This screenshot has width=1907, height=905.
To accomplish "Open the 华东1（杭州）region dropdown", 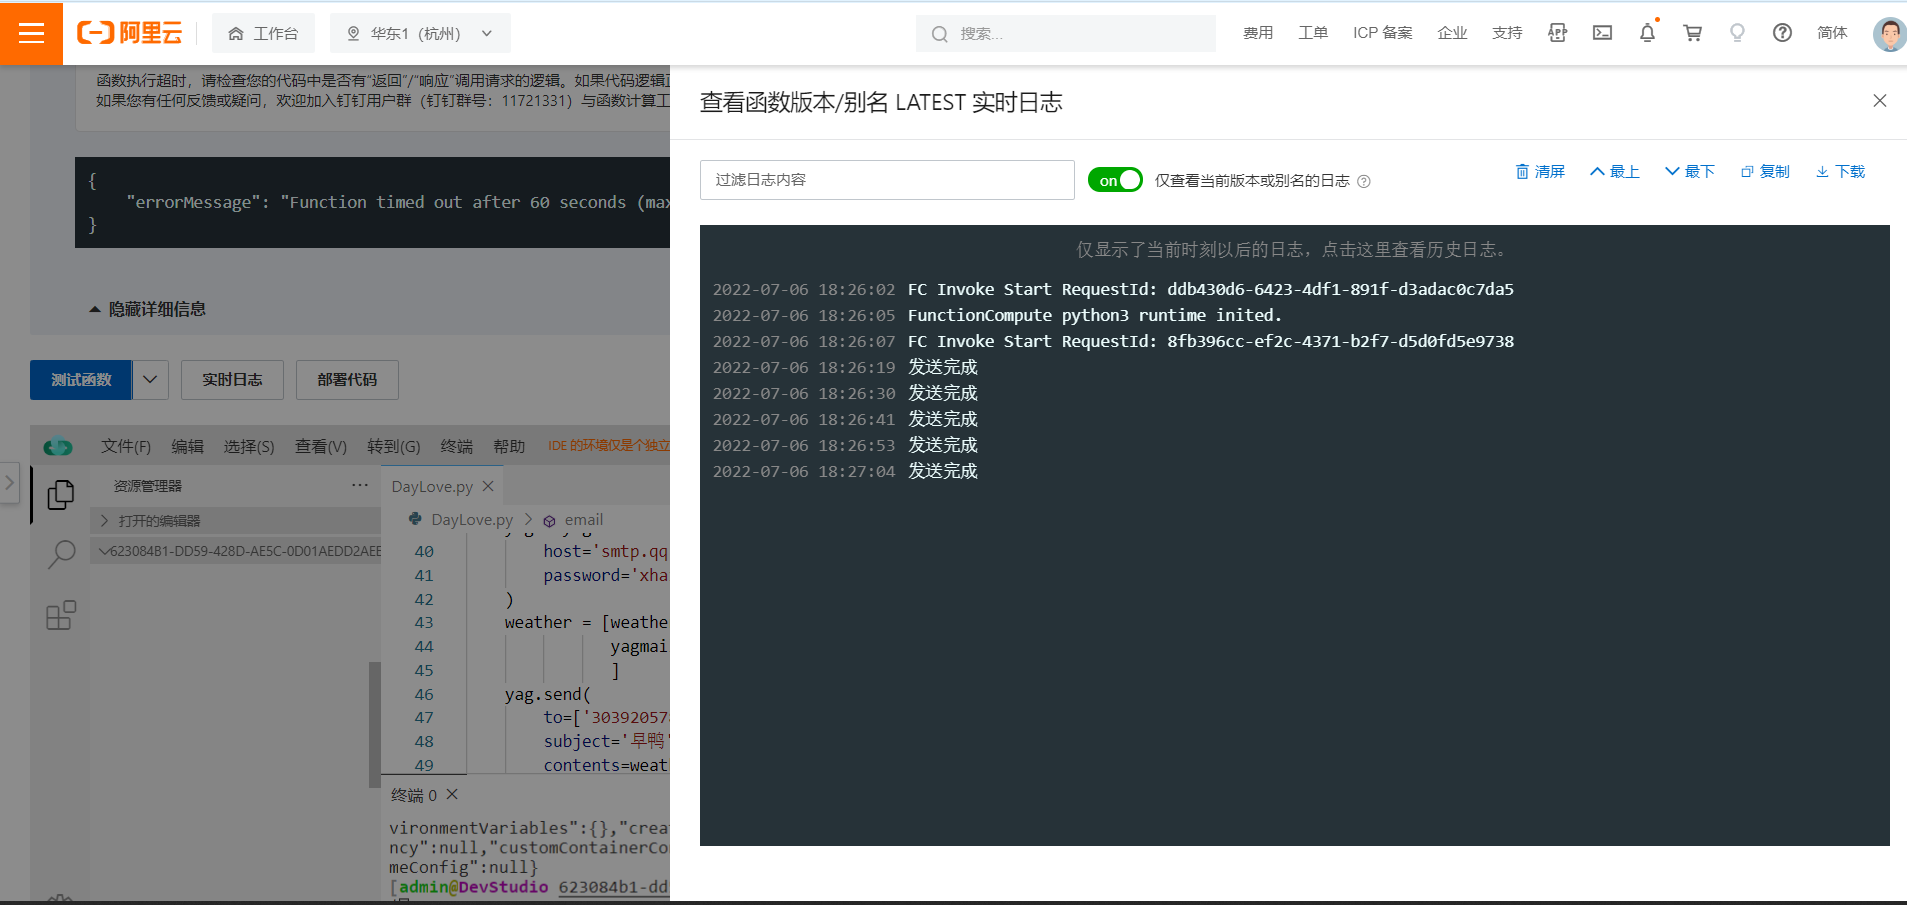I will pyautogui.click(x=420, y=33).
